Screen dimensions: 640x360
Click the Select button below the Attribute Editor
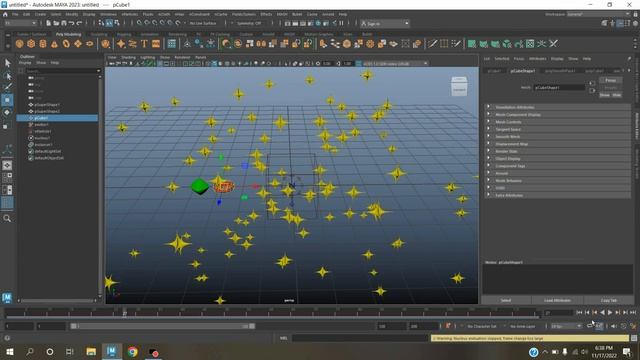click(506, 300)
